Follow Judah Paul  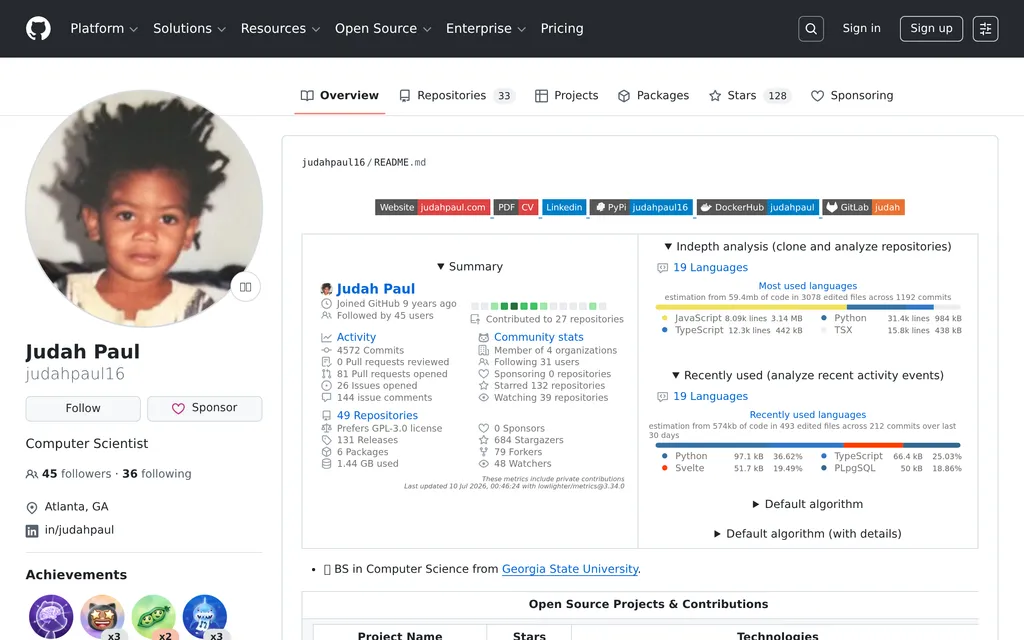pyautogui.click(x=83, y=408)
